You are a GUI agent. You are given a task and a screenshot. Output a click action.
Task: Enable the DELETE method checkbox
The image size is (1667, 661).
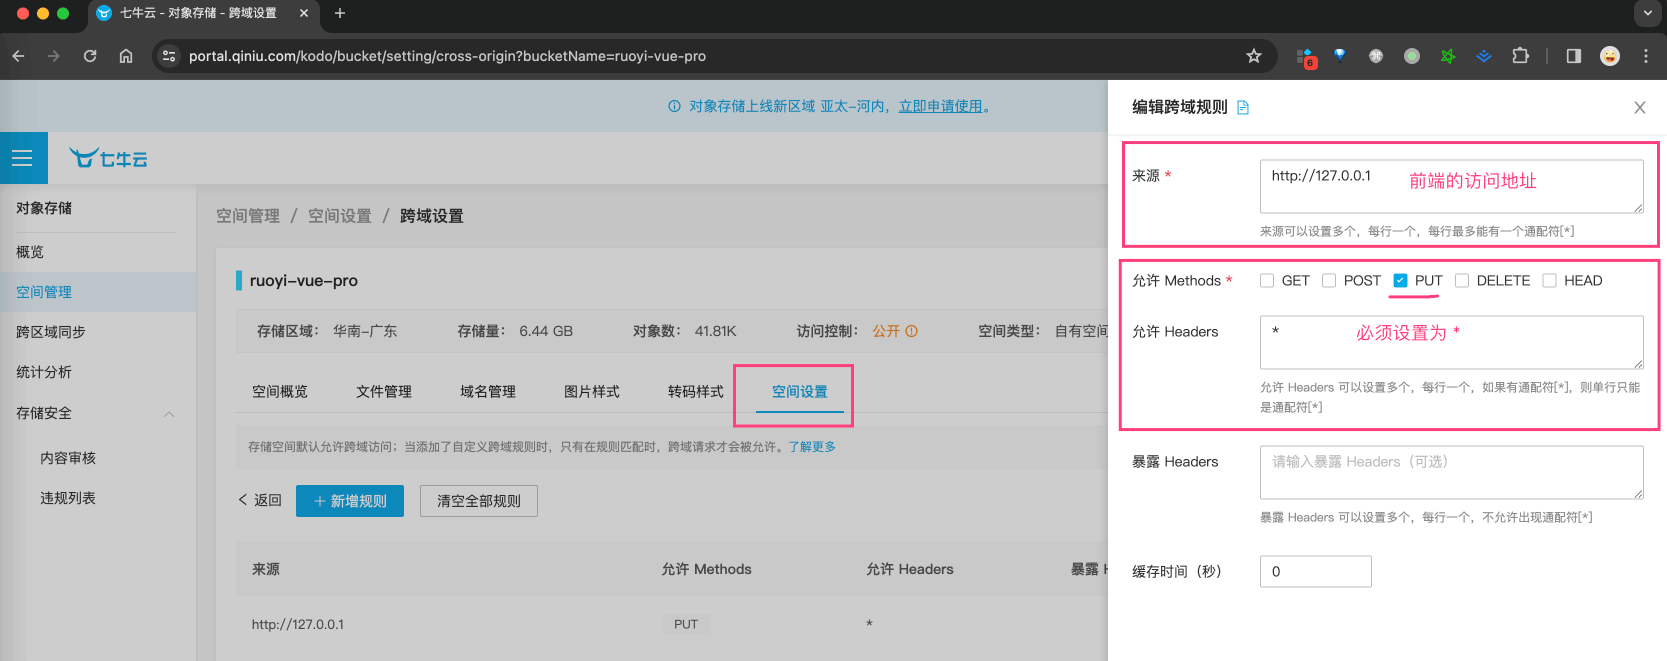1462,281
